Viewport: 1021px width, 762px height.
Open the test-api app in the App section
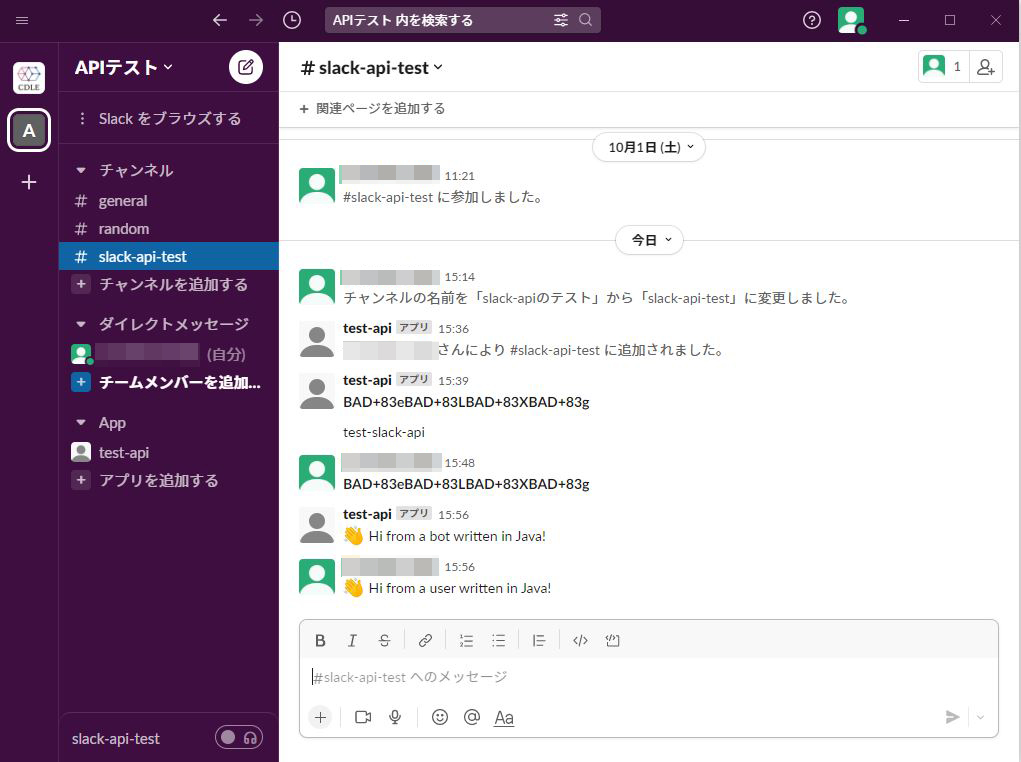[125, 452]
